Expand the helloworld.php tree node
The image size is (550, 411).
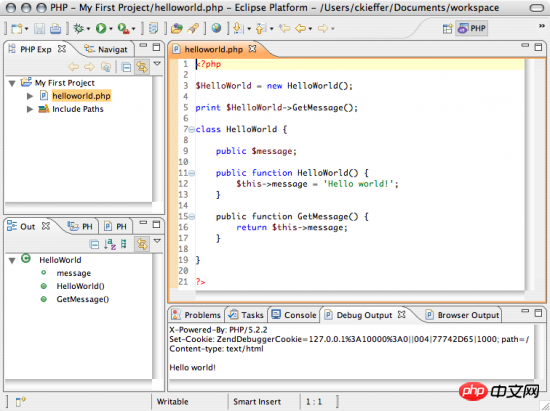[x=30, y=96]
